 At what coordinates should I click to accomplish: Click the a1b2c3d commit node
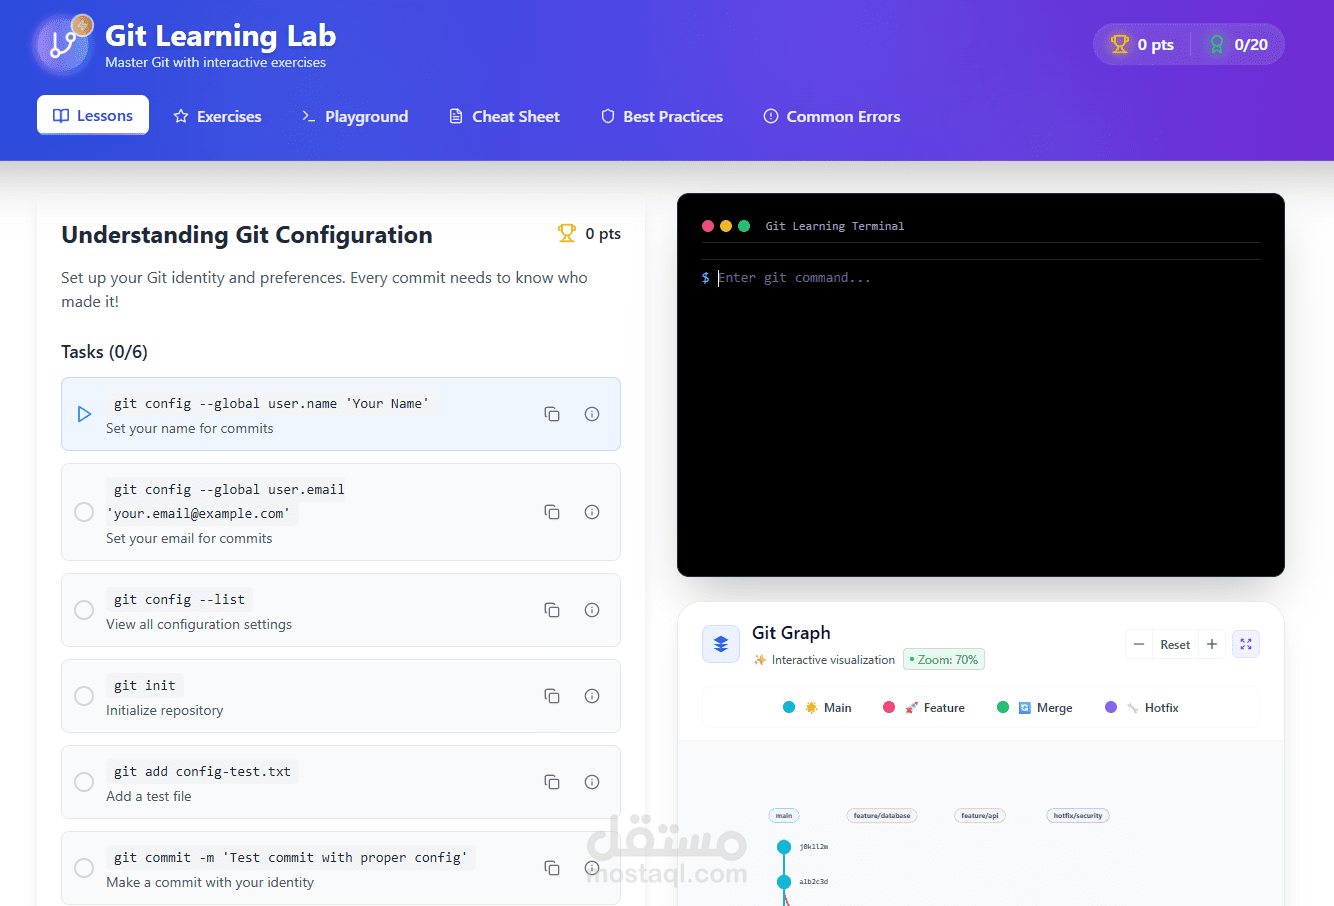[784, 882]
